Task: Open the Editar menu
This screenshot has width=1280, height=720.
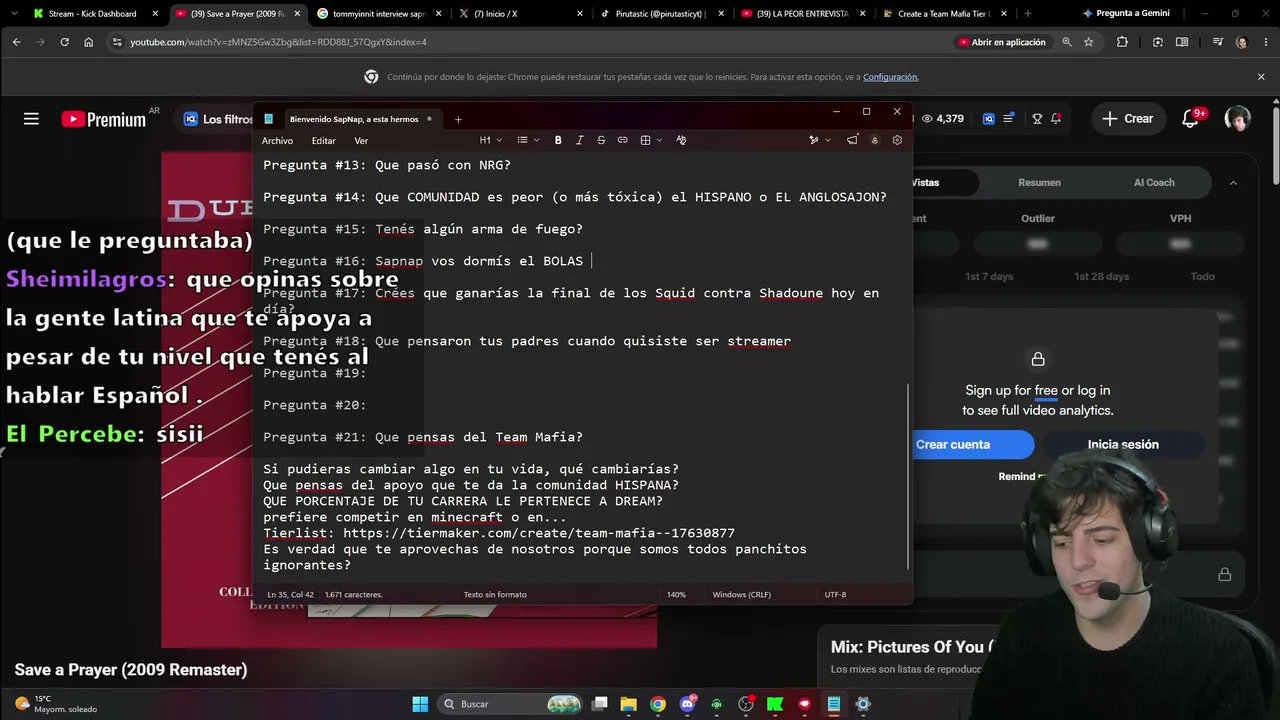Action: click(323, 141)
